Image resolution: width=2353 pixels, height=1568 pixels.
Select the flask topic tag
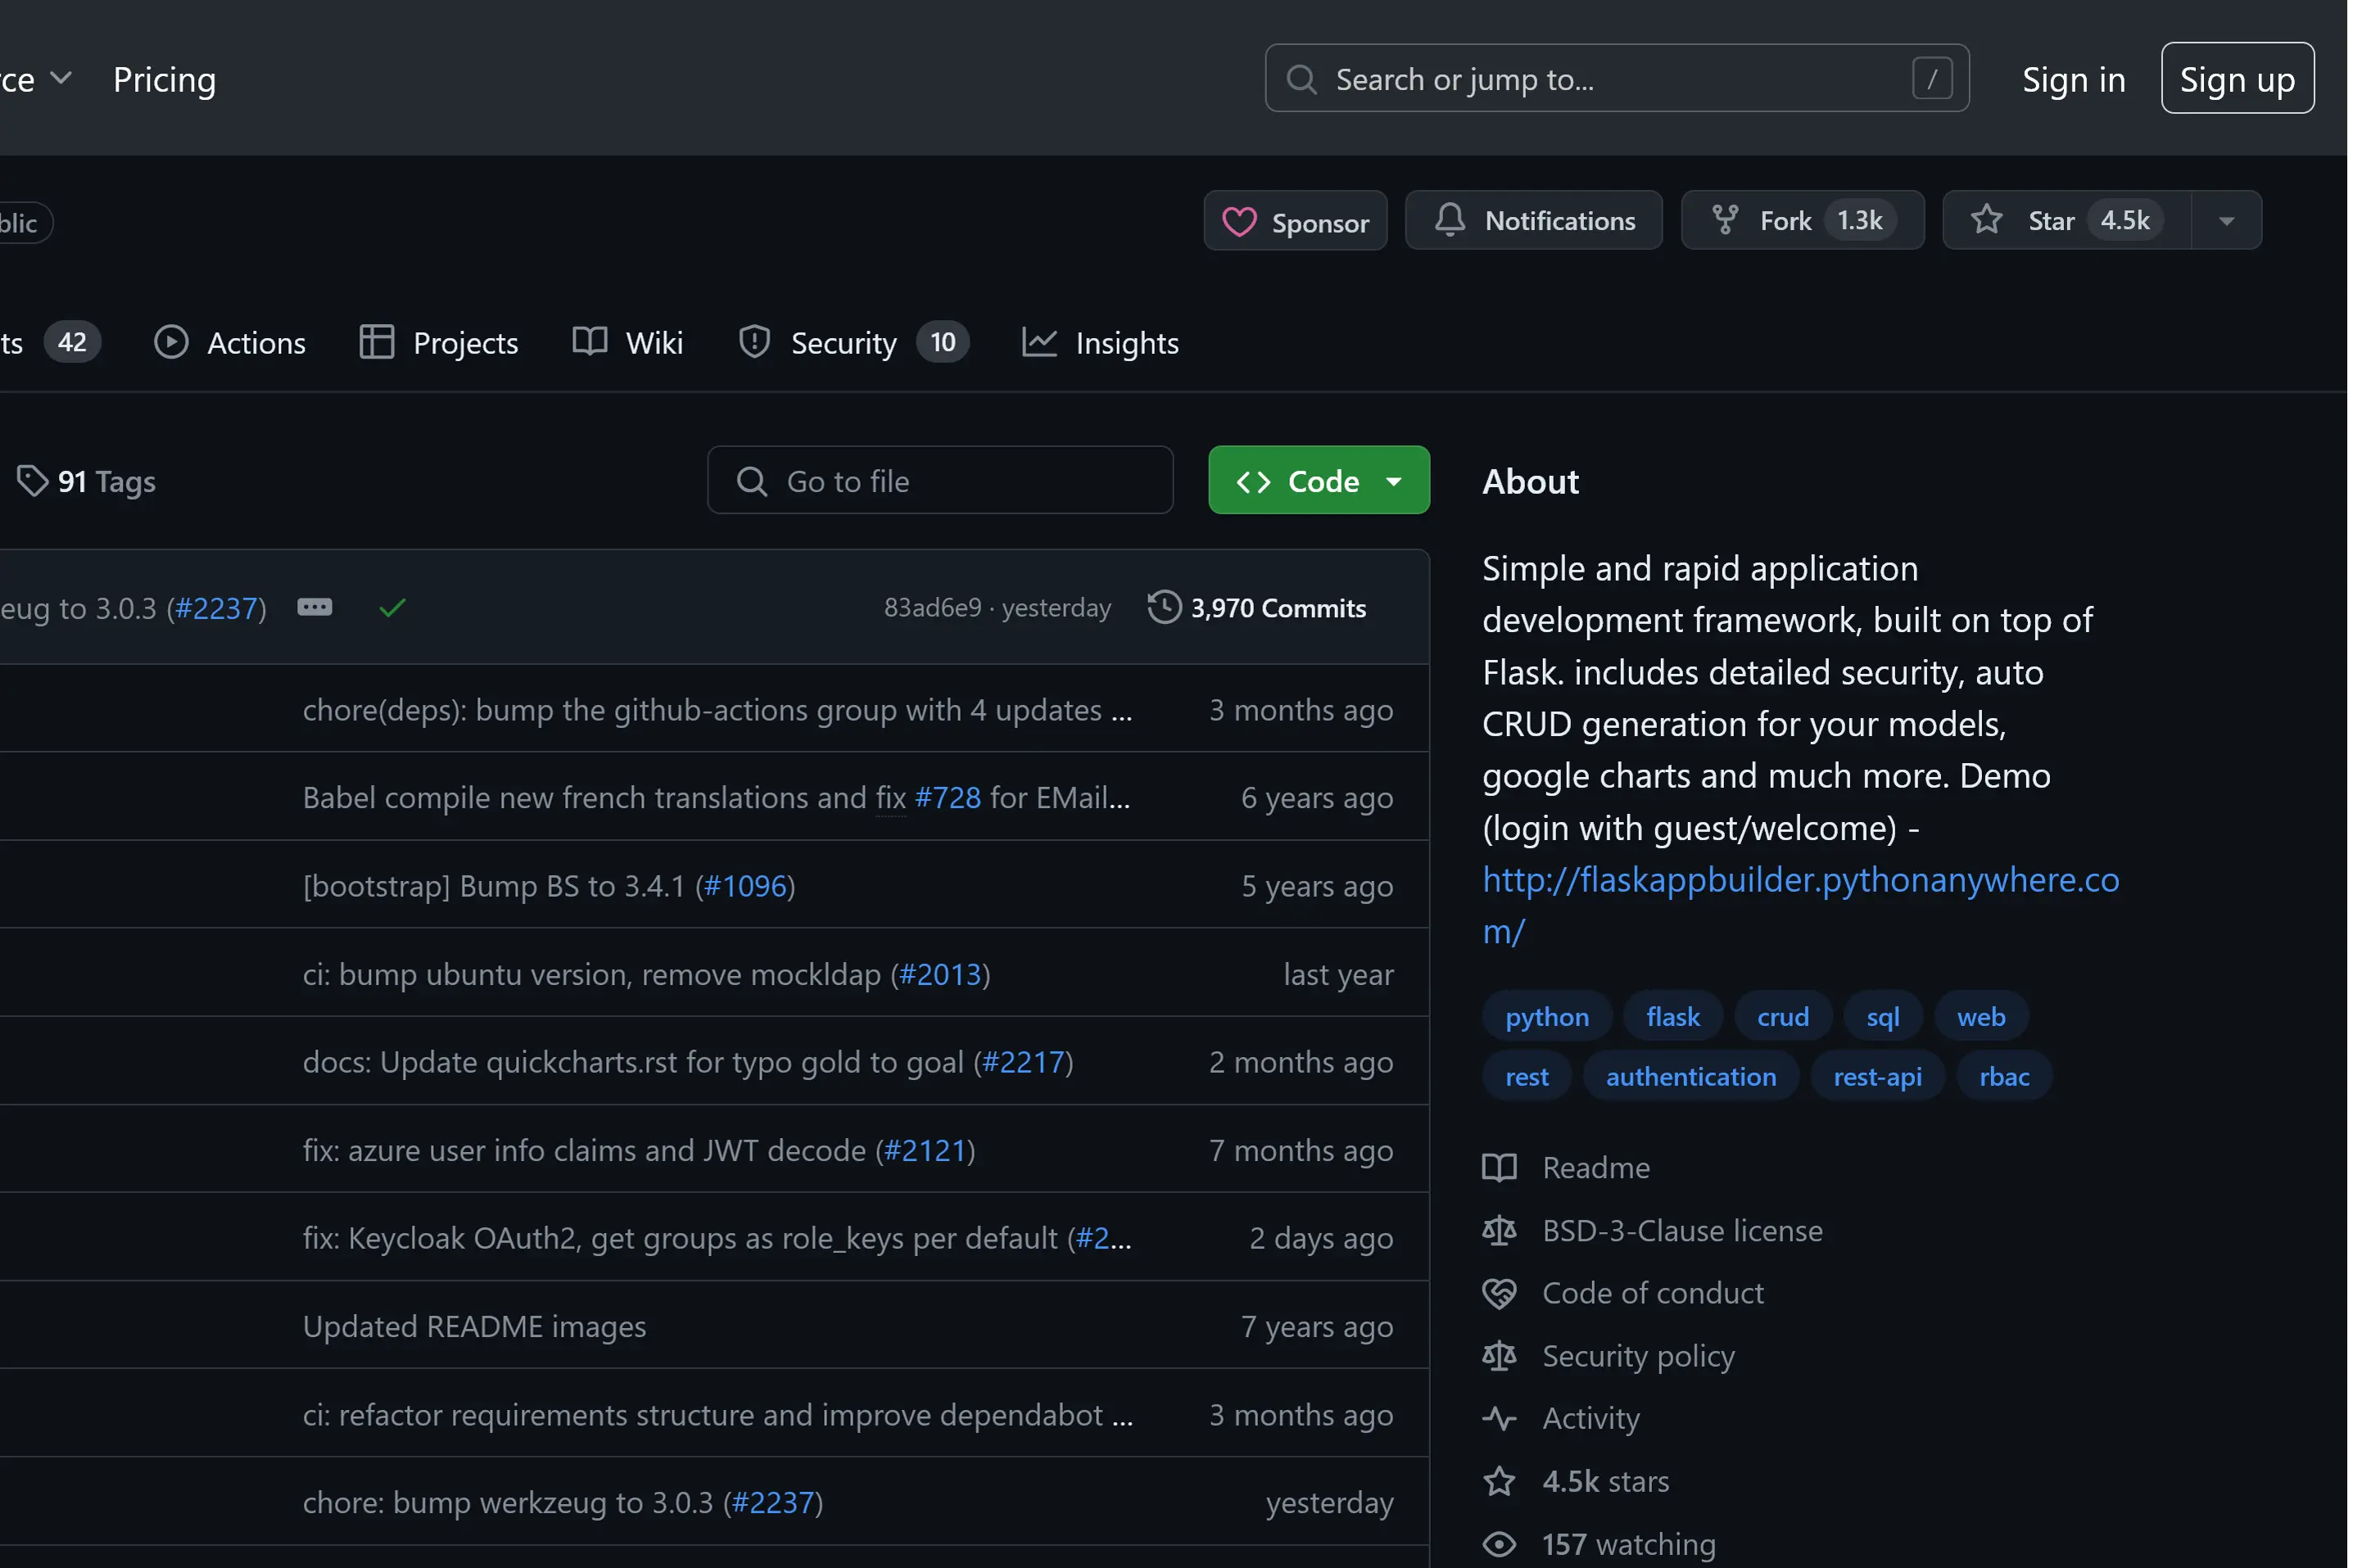pos(1672,1016)
